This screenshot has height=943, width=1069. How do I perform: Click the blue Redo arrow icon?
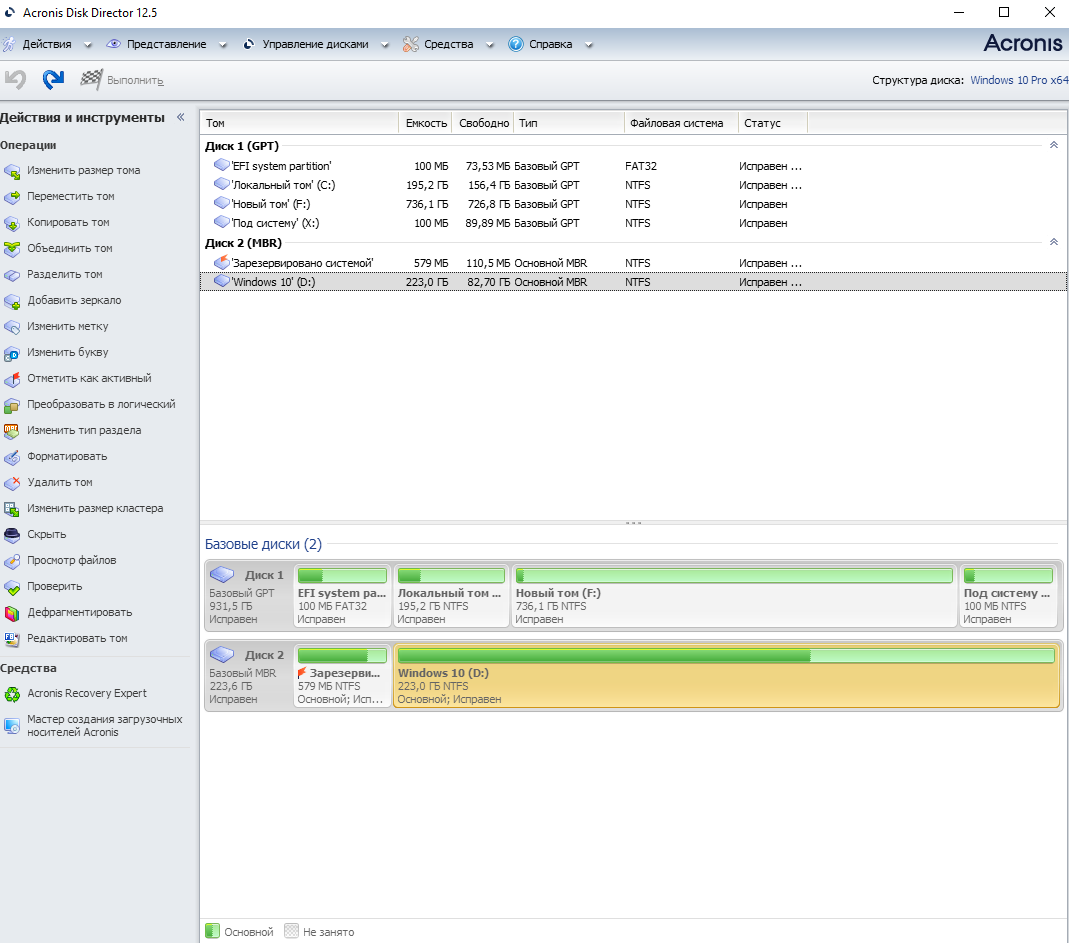click(x=53, y=80)
